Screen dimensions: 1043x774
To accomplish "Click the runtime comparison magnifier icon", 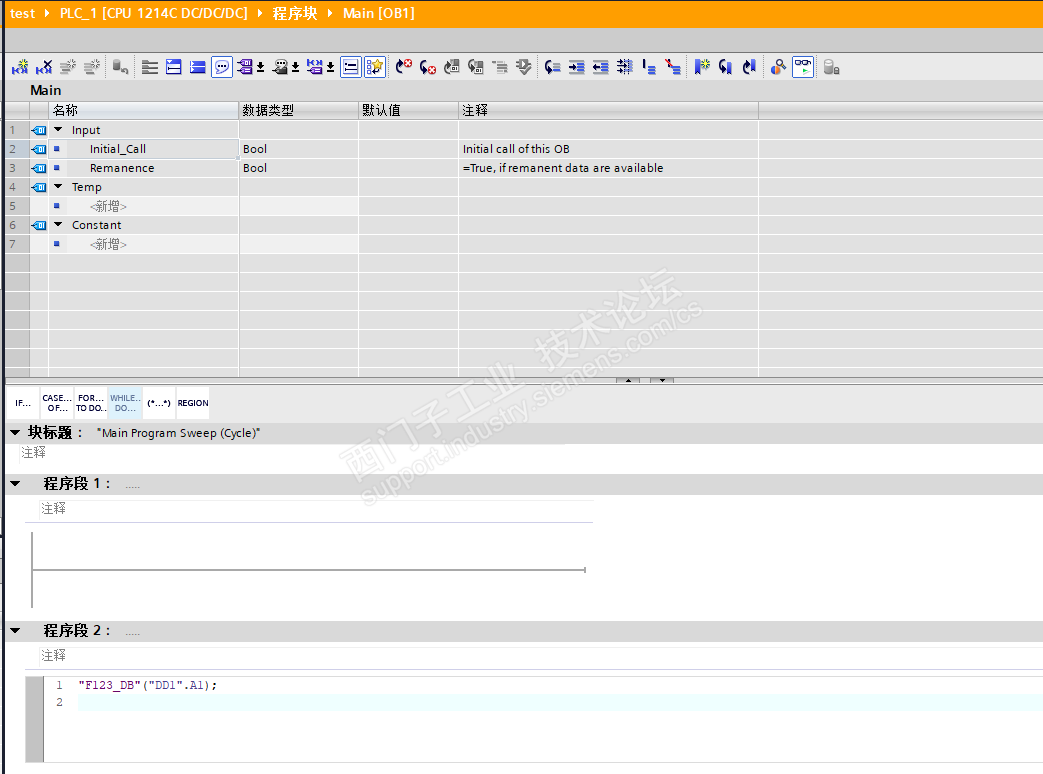I will (x=778, y=67).
